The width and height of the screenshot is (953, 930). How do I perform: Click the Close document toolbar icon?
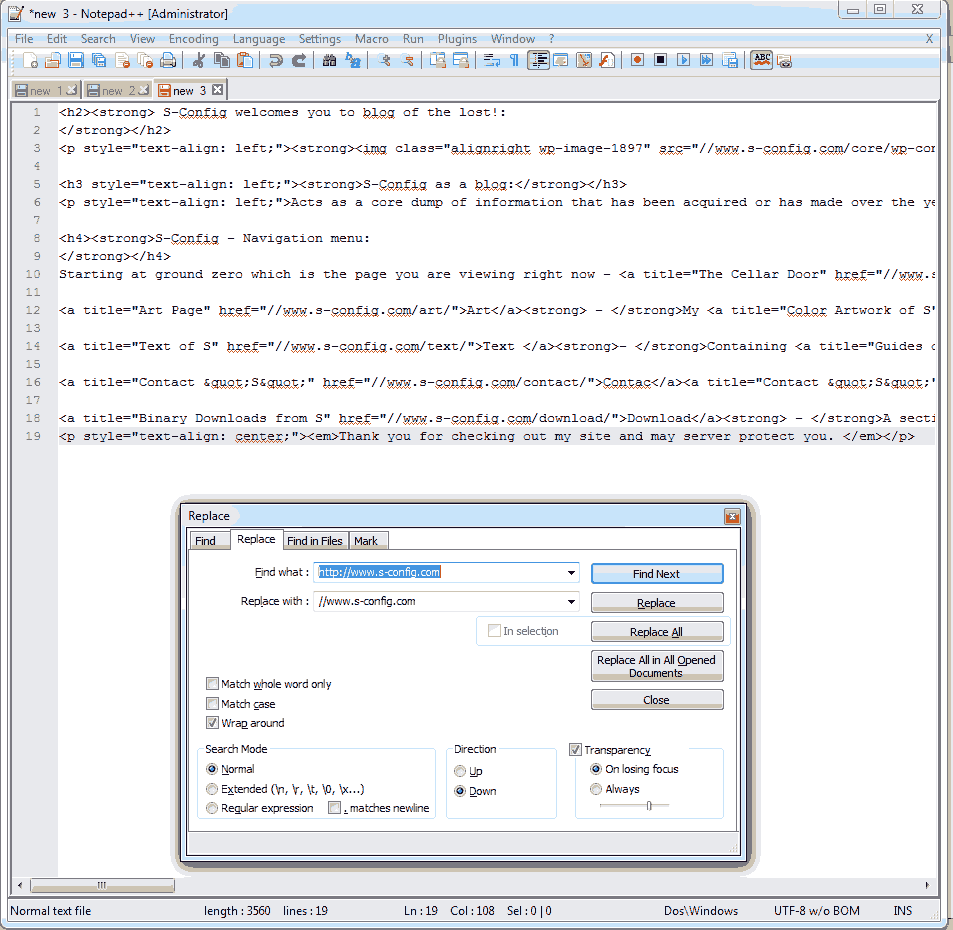pos(122,60)
